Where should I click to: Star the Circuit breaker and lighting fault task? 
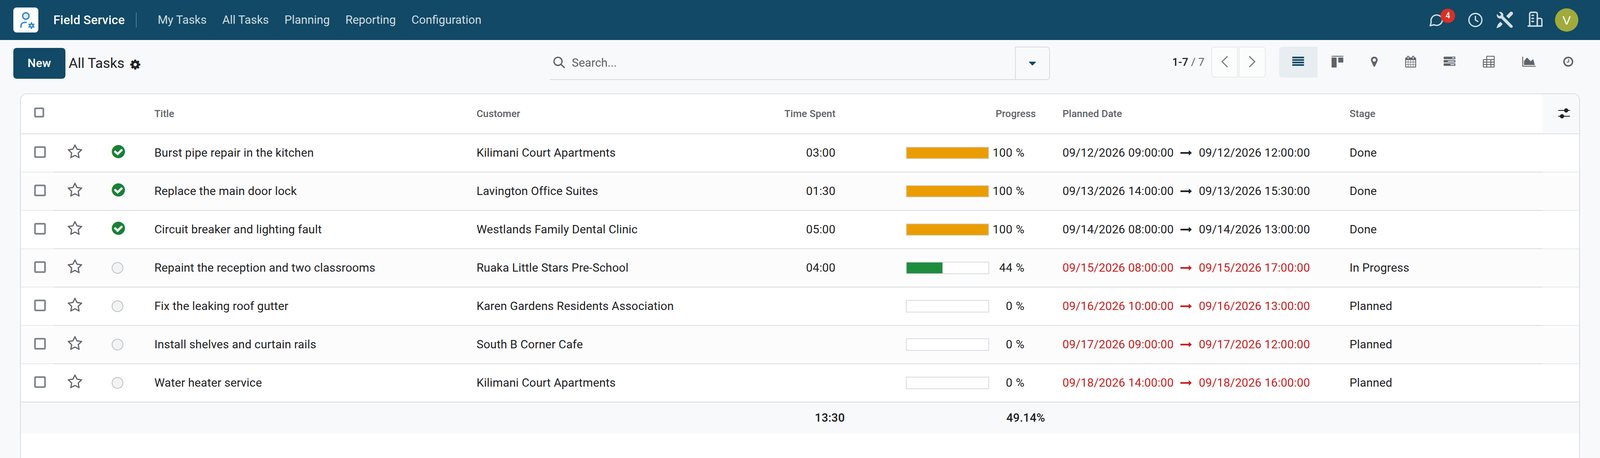pos(75,229)
